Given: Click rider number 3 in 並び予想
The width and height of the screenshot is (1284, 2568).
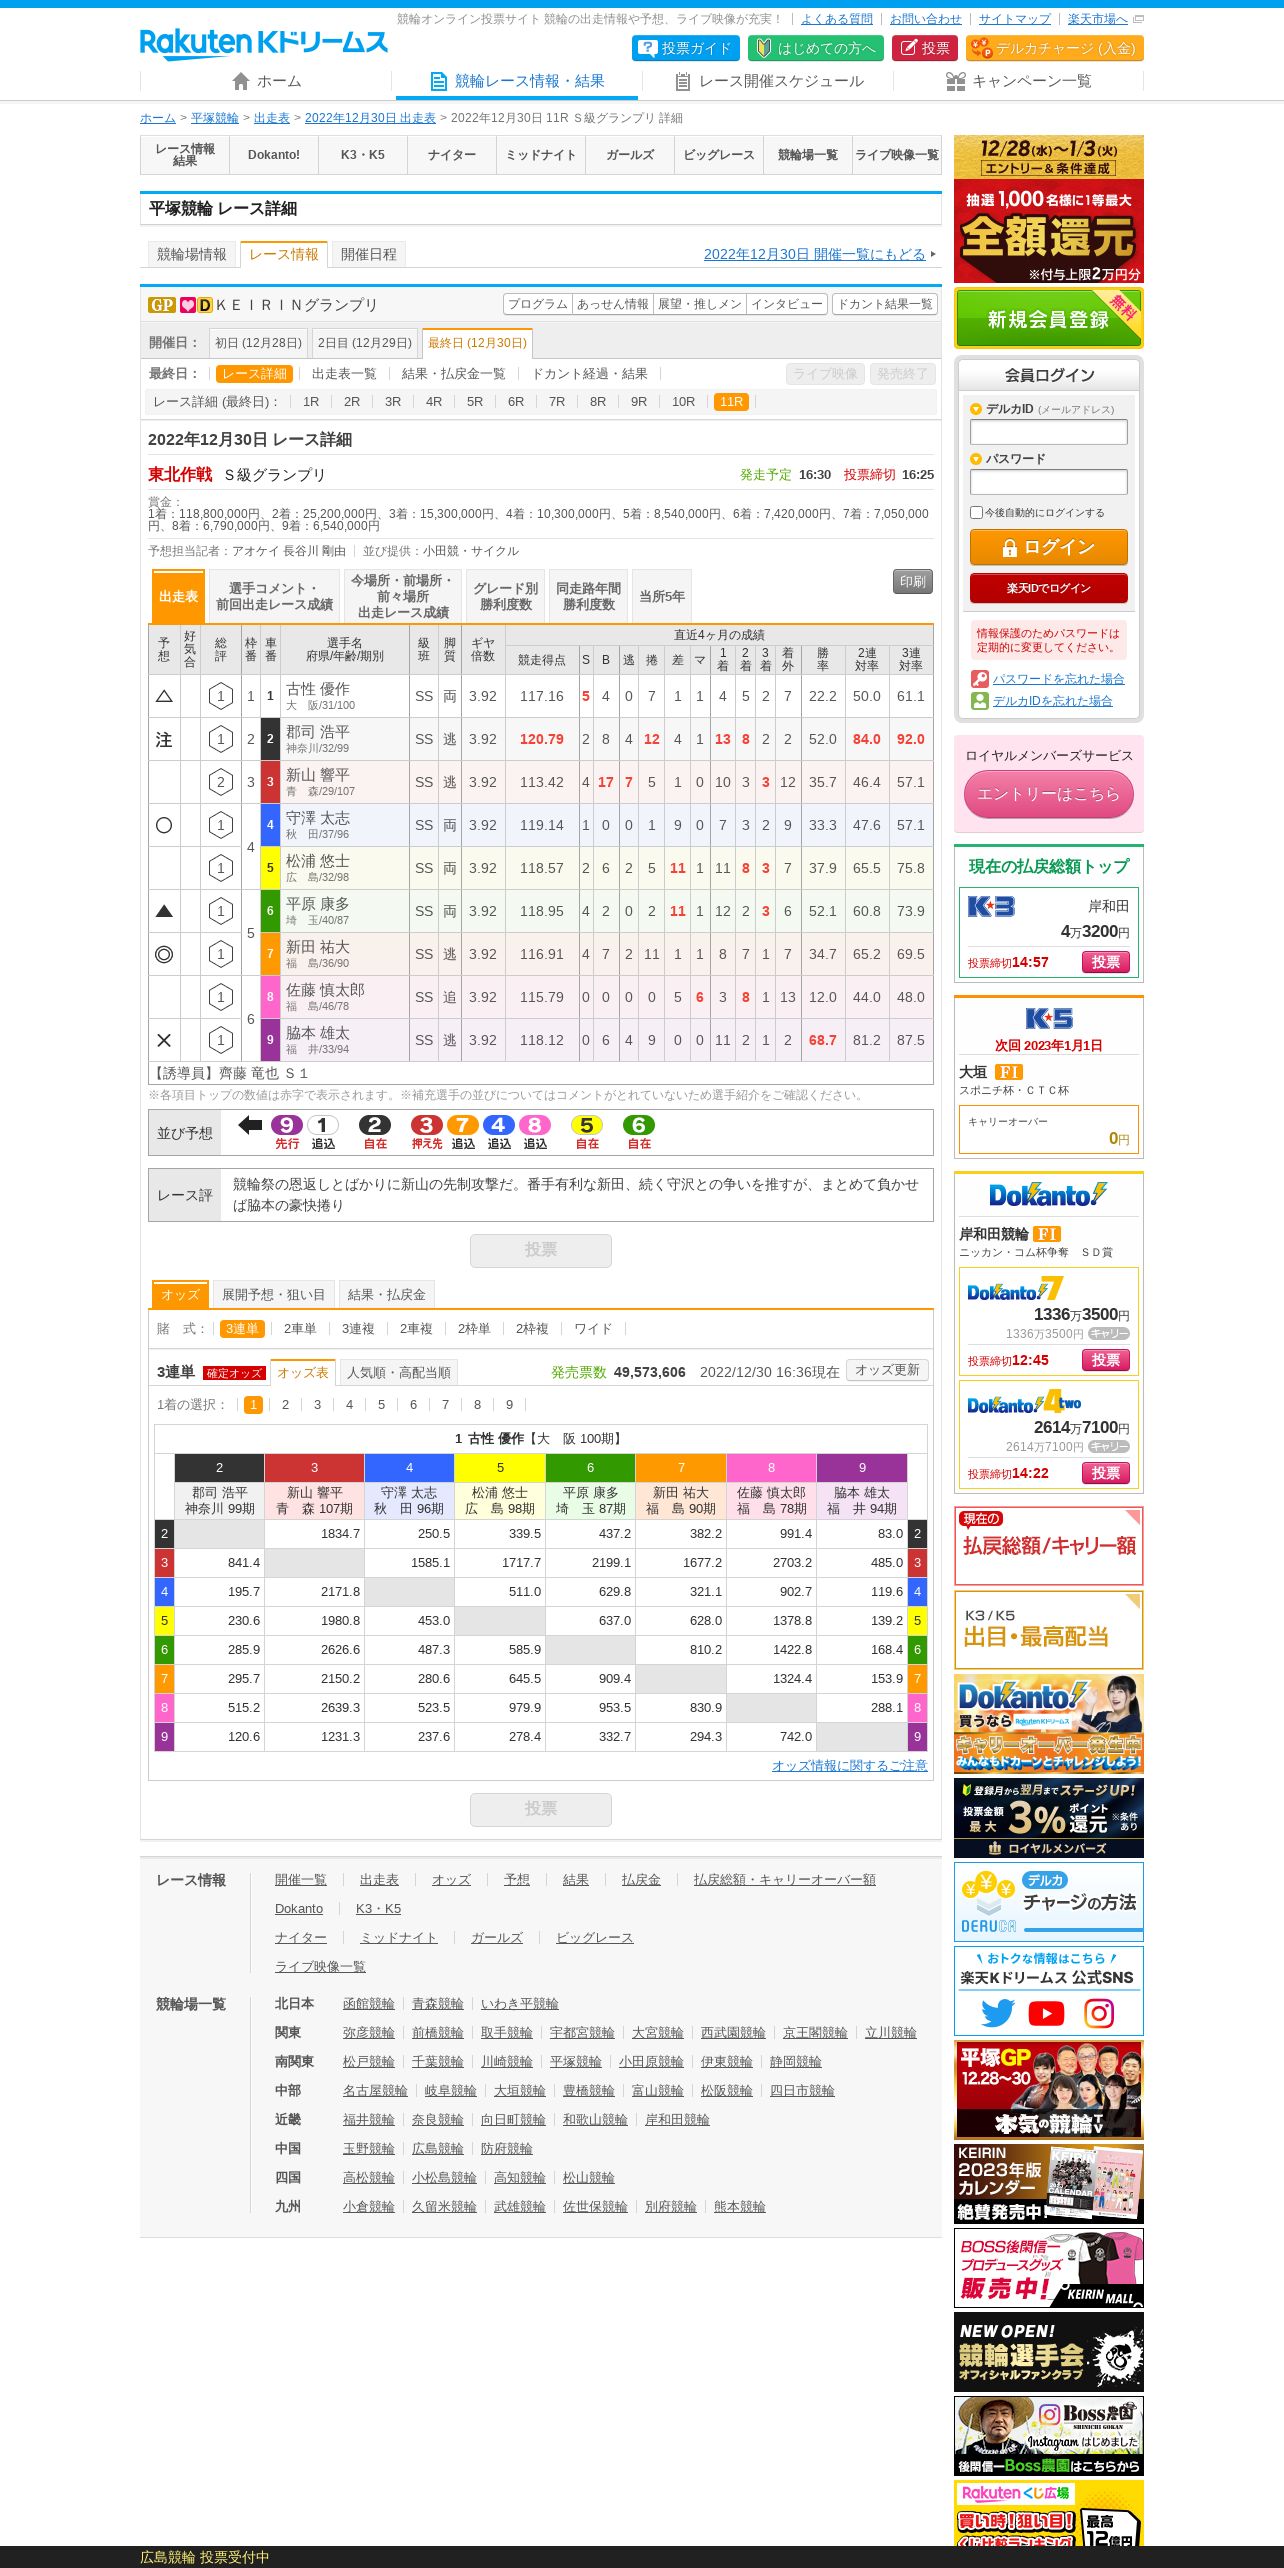Looking at the screenshot, I should [426, 1125].
